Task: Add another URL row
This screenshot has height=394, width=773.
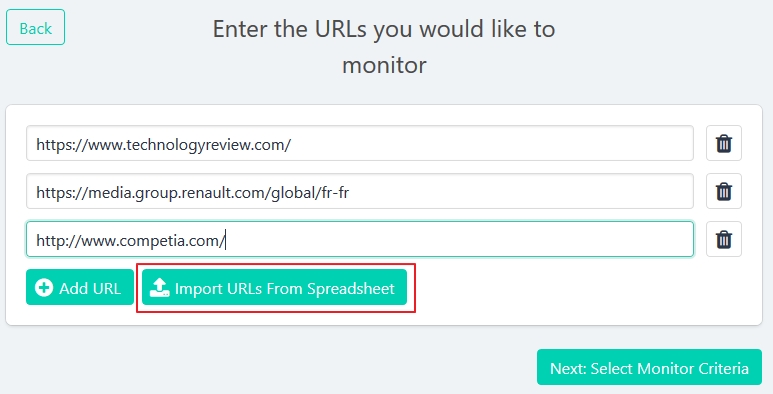Action: coord(80,287)
